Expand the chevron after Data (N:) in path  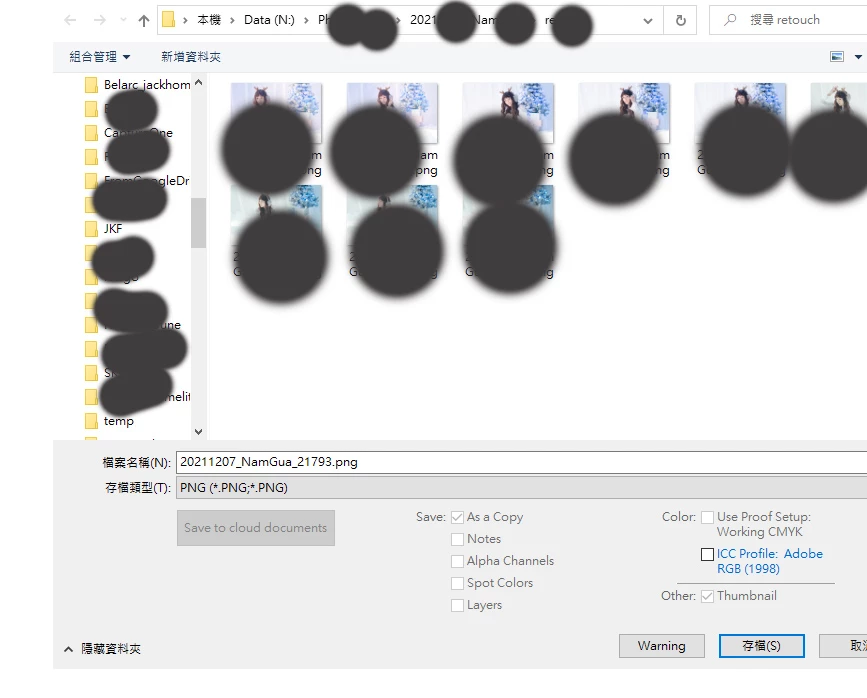pyautogui.click(x=306, y=20)
